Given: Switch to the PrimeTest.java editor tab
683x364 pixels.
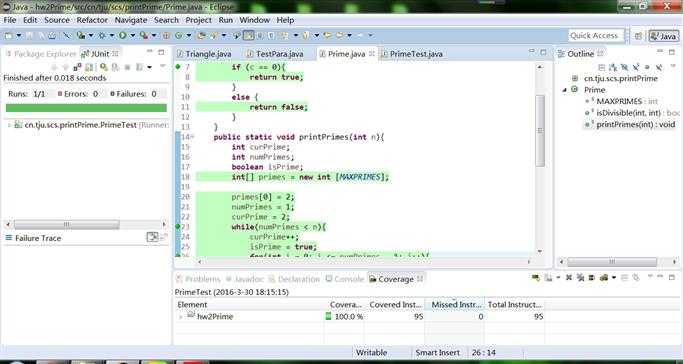Looking at the screenshot, I should 412,54.
